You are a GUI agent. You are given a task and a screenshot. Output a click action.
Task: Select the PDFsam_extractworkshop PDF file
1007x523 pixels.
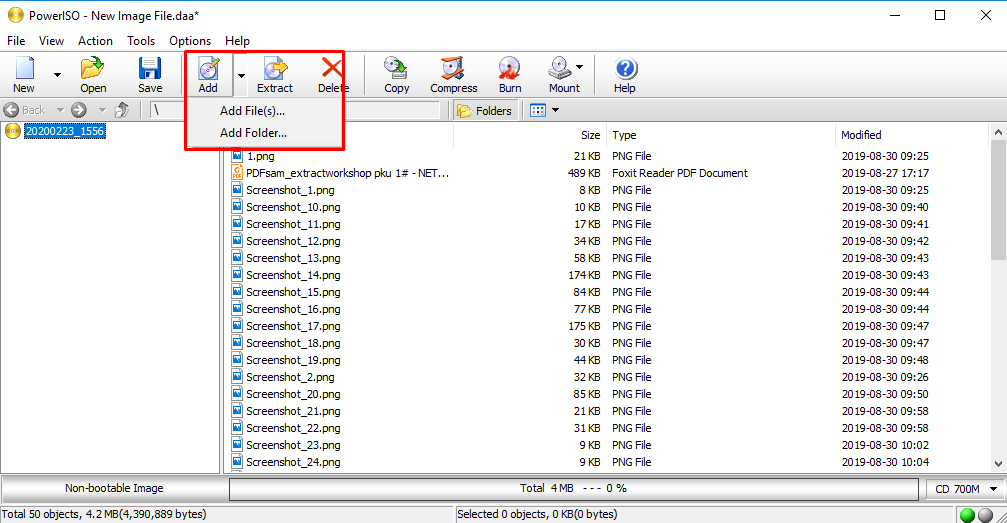347,173
